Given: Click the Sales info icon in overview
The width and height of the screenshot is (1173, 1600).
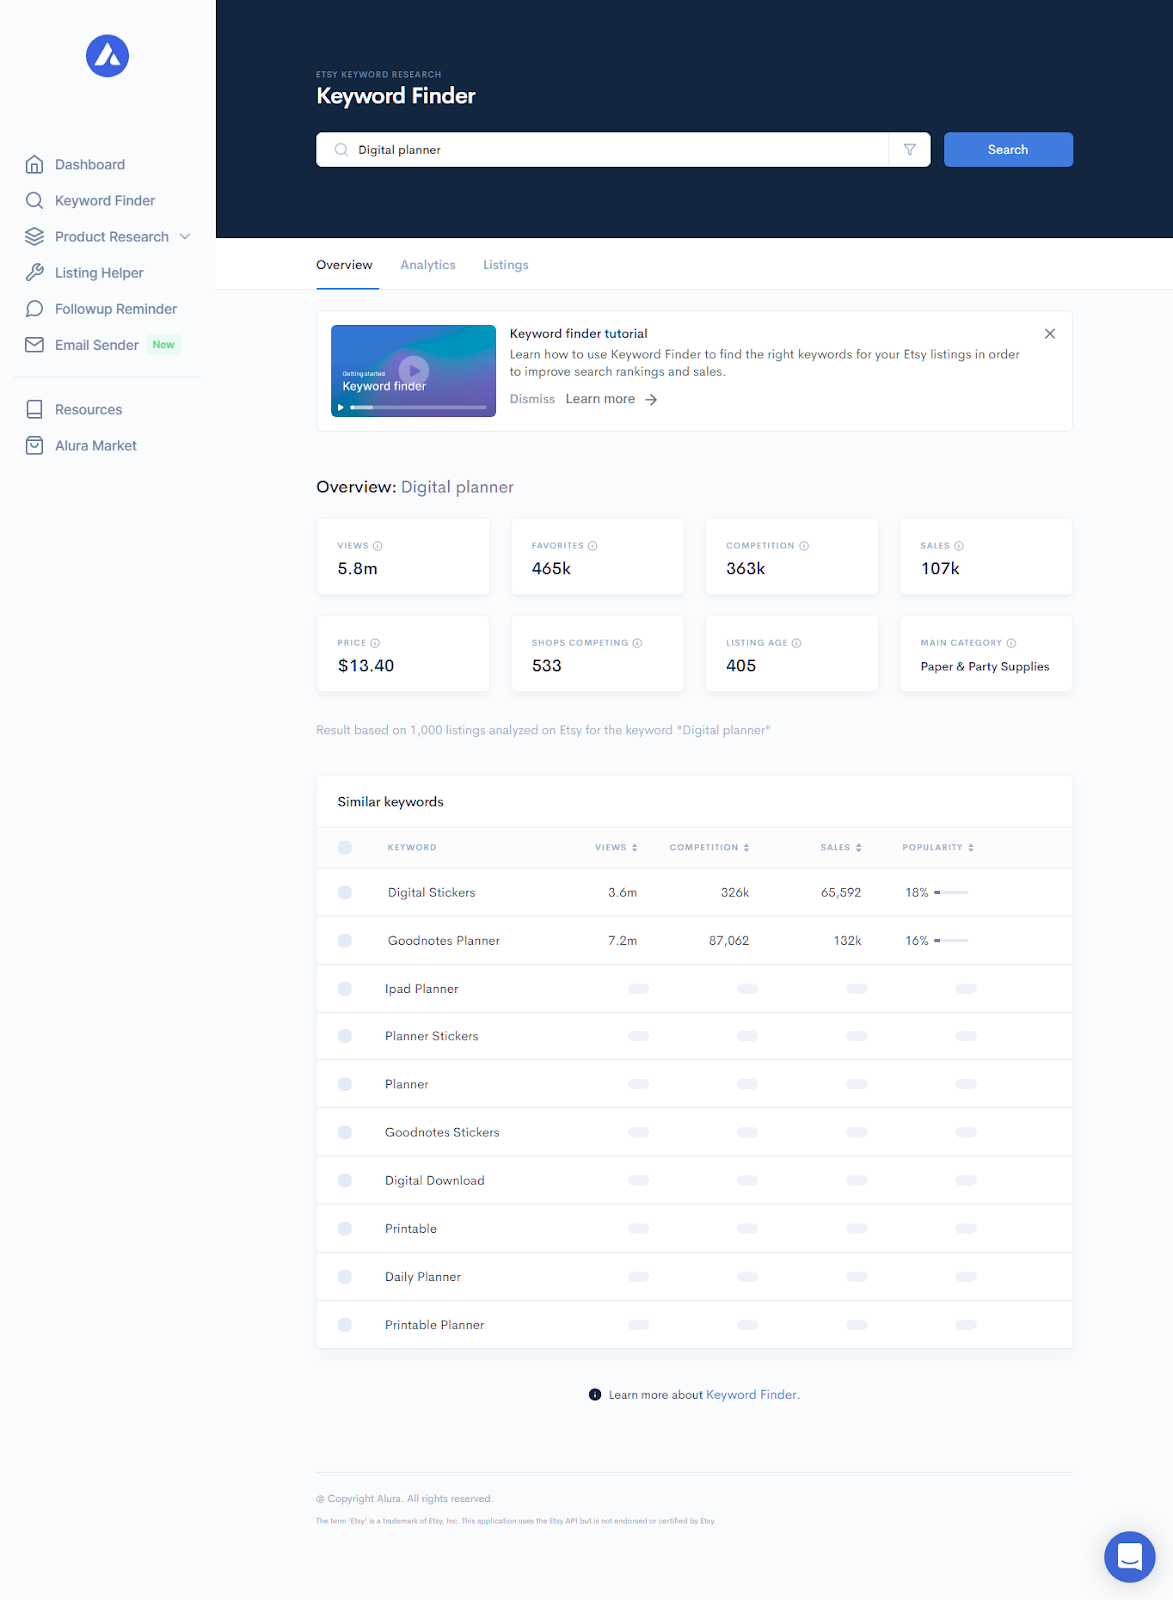Looking at the screenshot, I should 959,546.
